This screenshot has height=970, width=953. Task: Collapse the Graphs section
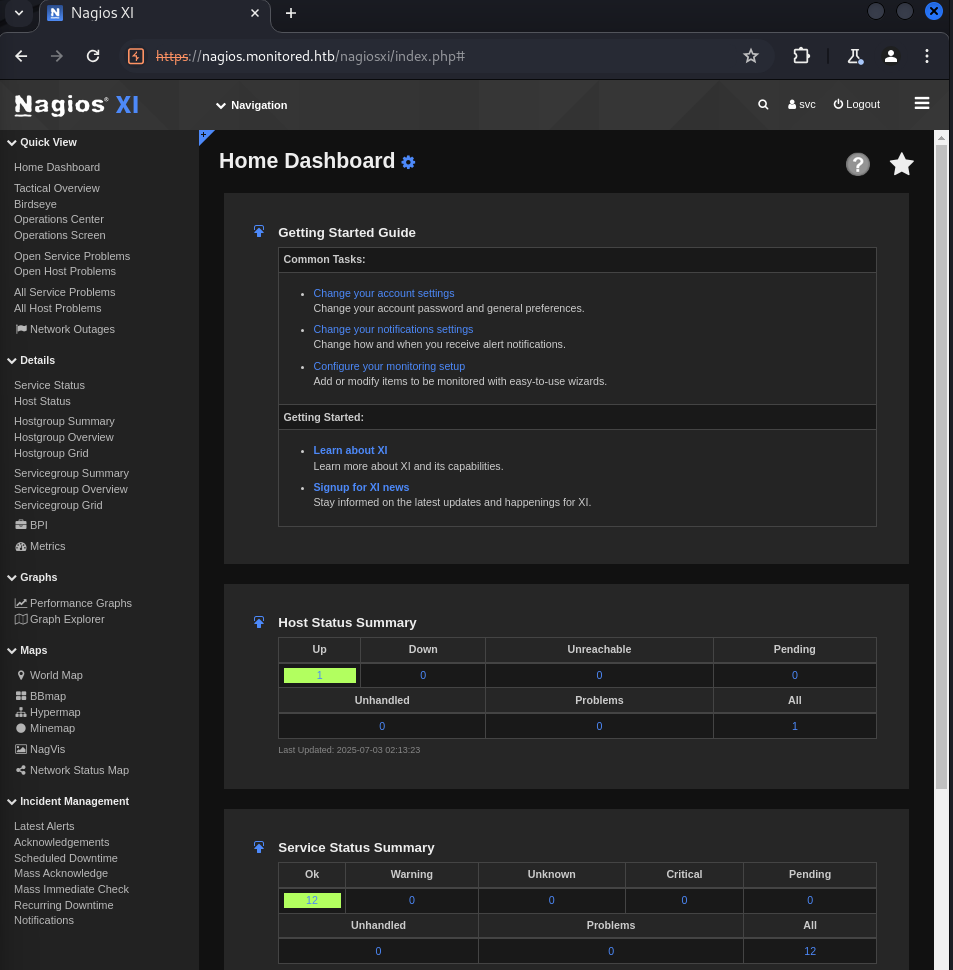click(x=32, y=577)
